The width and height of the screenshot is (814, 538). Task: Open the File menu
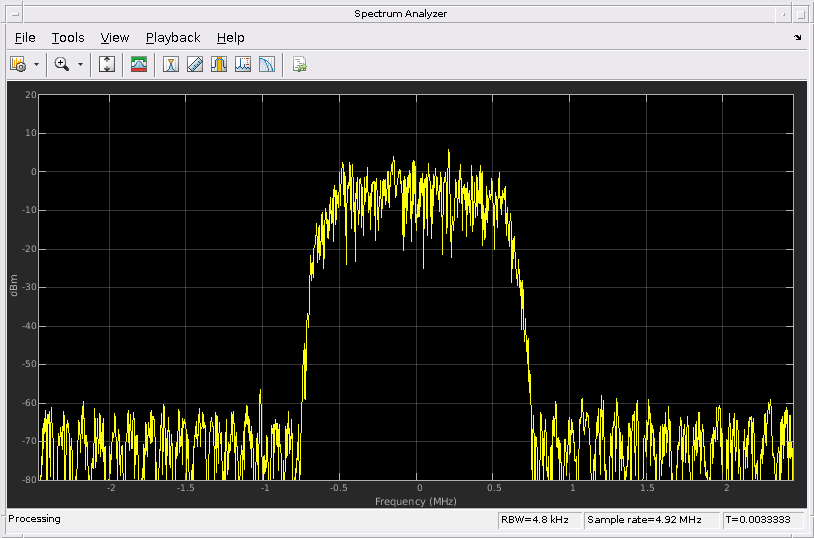click(x=25, y=38)
